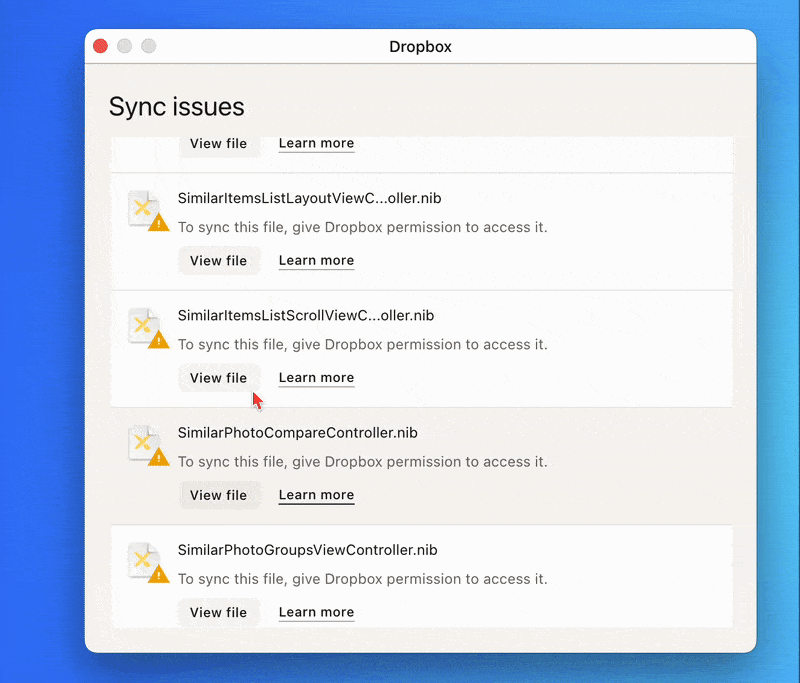Open Learn more for SimilarPhotoCompareController.nib
Screen dimensions: 800x683
coord(316,495)
